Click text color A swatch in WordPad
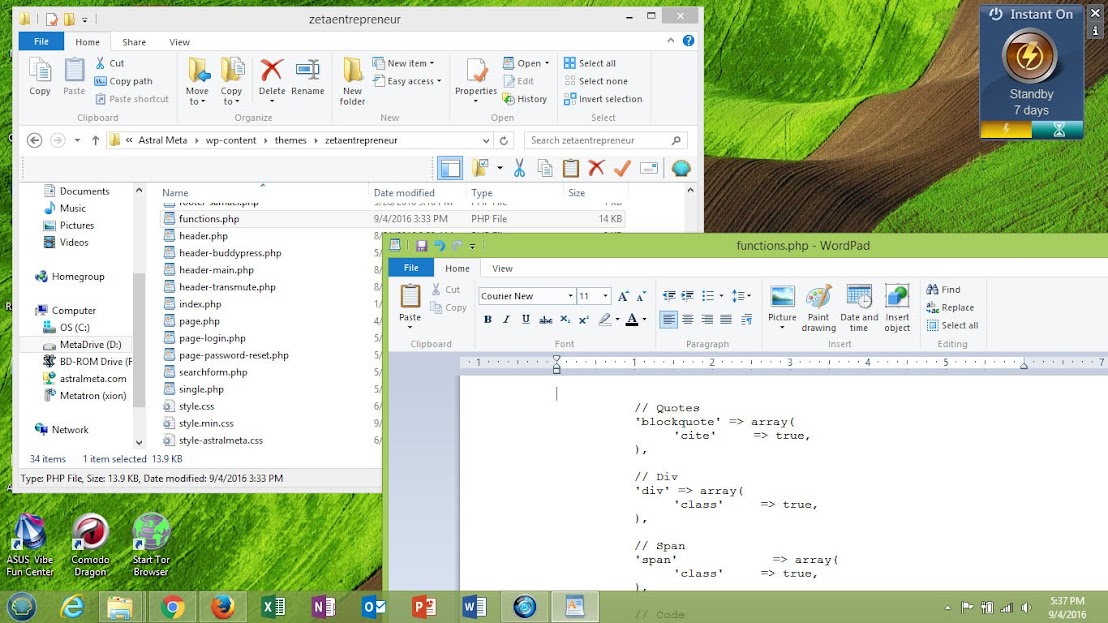Viewport: 1108px width, 623px height. pyautogui.click(x=632, y=319)
